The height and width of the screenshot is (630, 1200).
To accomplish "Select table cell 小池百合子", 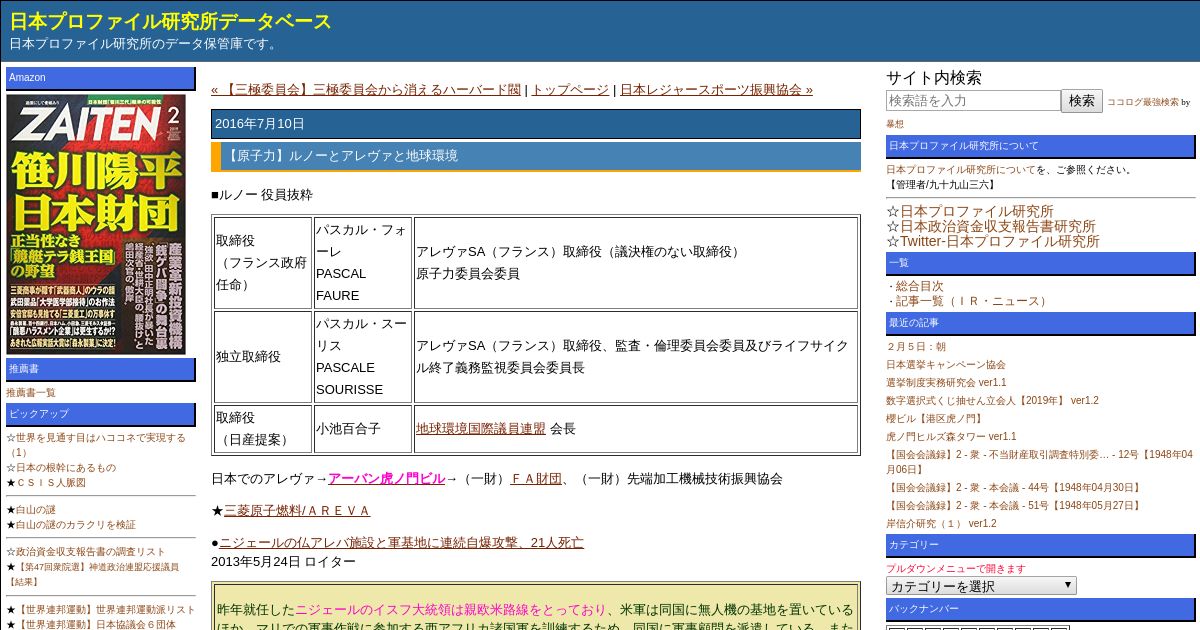I will [363, 428].
